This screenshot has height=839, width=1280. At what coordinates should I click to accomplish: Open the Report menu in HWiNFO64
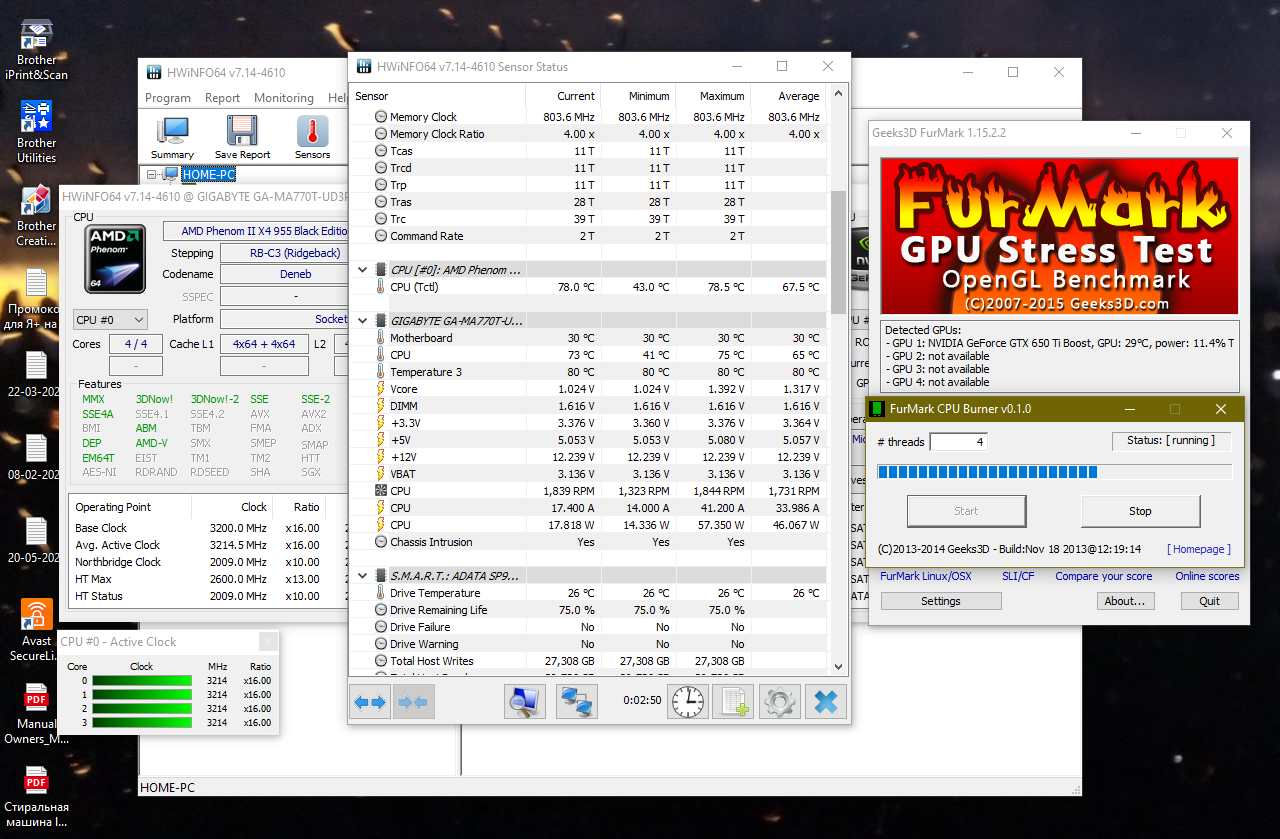[222, 98]
